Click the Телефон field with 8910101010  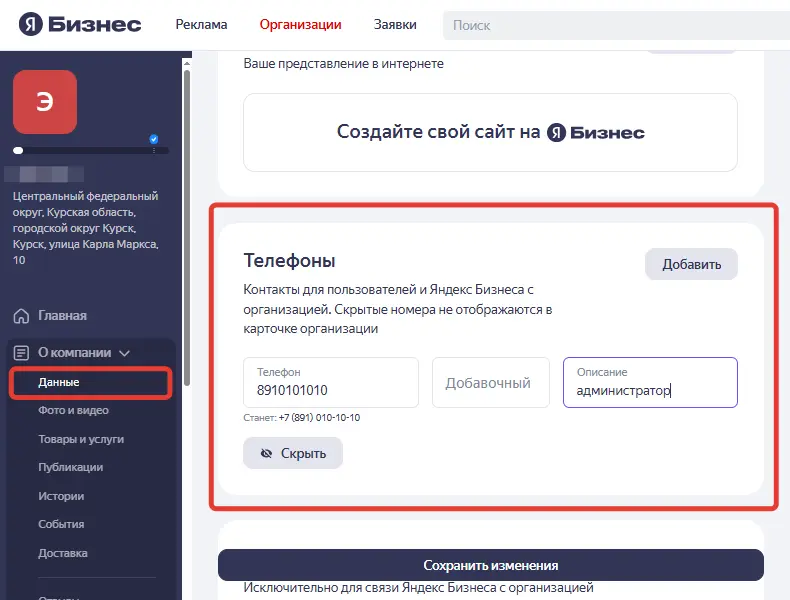tap(331, 382)
